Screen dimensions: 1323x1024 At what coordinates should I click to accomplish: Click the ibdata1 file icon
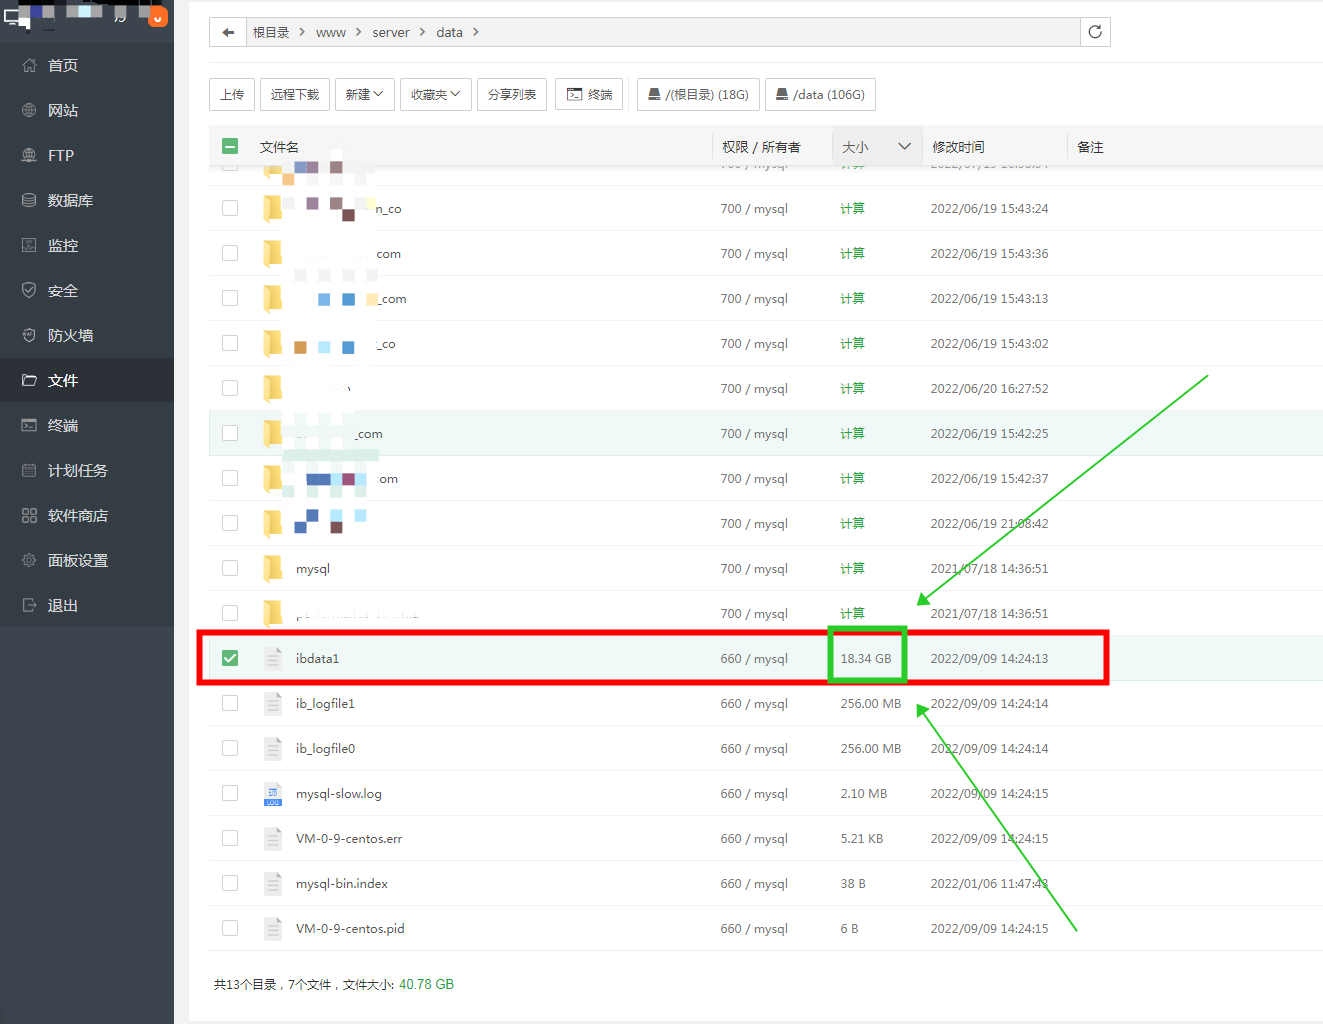click(x=273, y=658)
